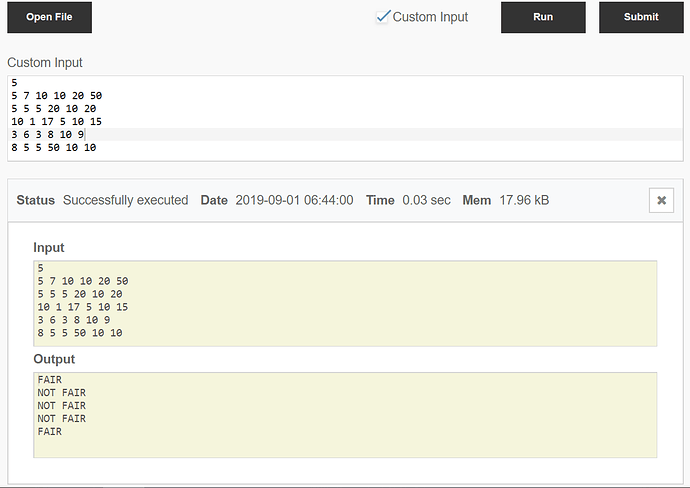
Task: Click '3 6 3 8 10 9' in results Input box
Action: (x=74, y=320)
